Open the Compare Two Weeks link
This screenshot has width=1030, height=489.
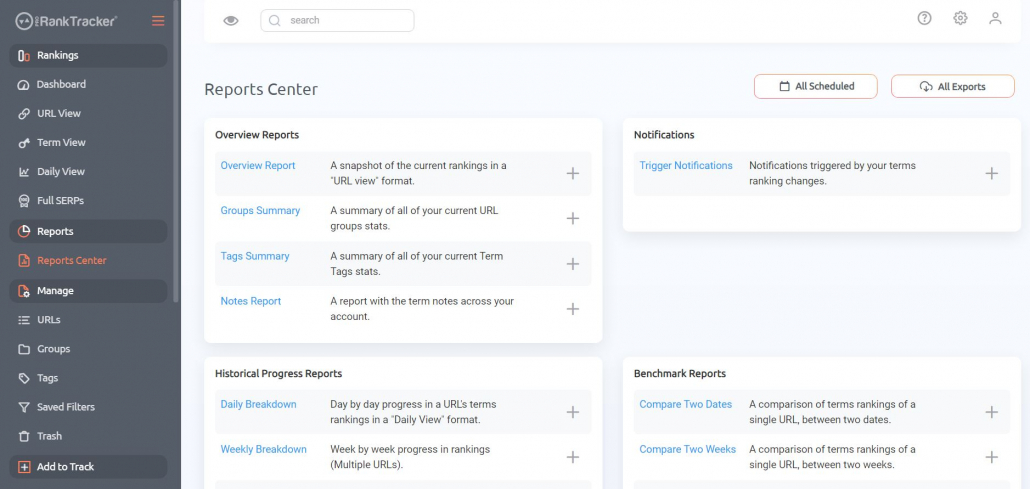(687, 450)
